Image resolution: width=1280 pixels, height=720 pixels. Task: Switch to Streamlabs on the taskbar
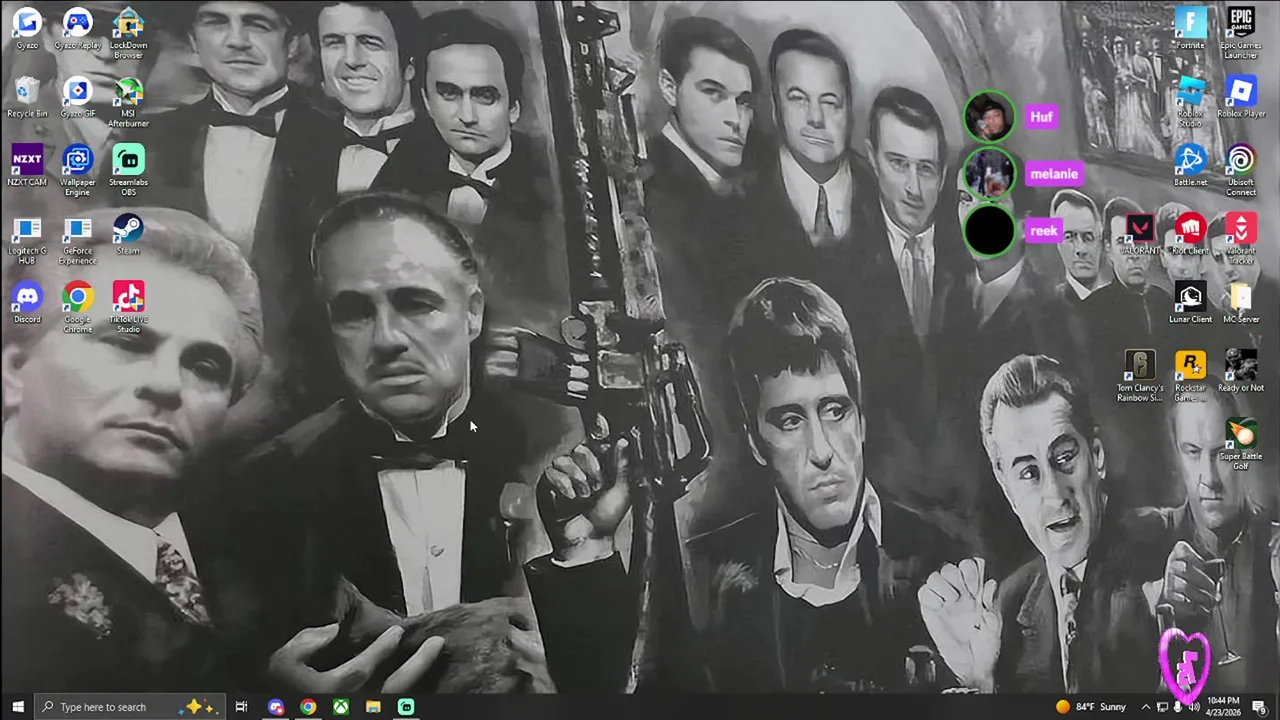coord(406,707)
